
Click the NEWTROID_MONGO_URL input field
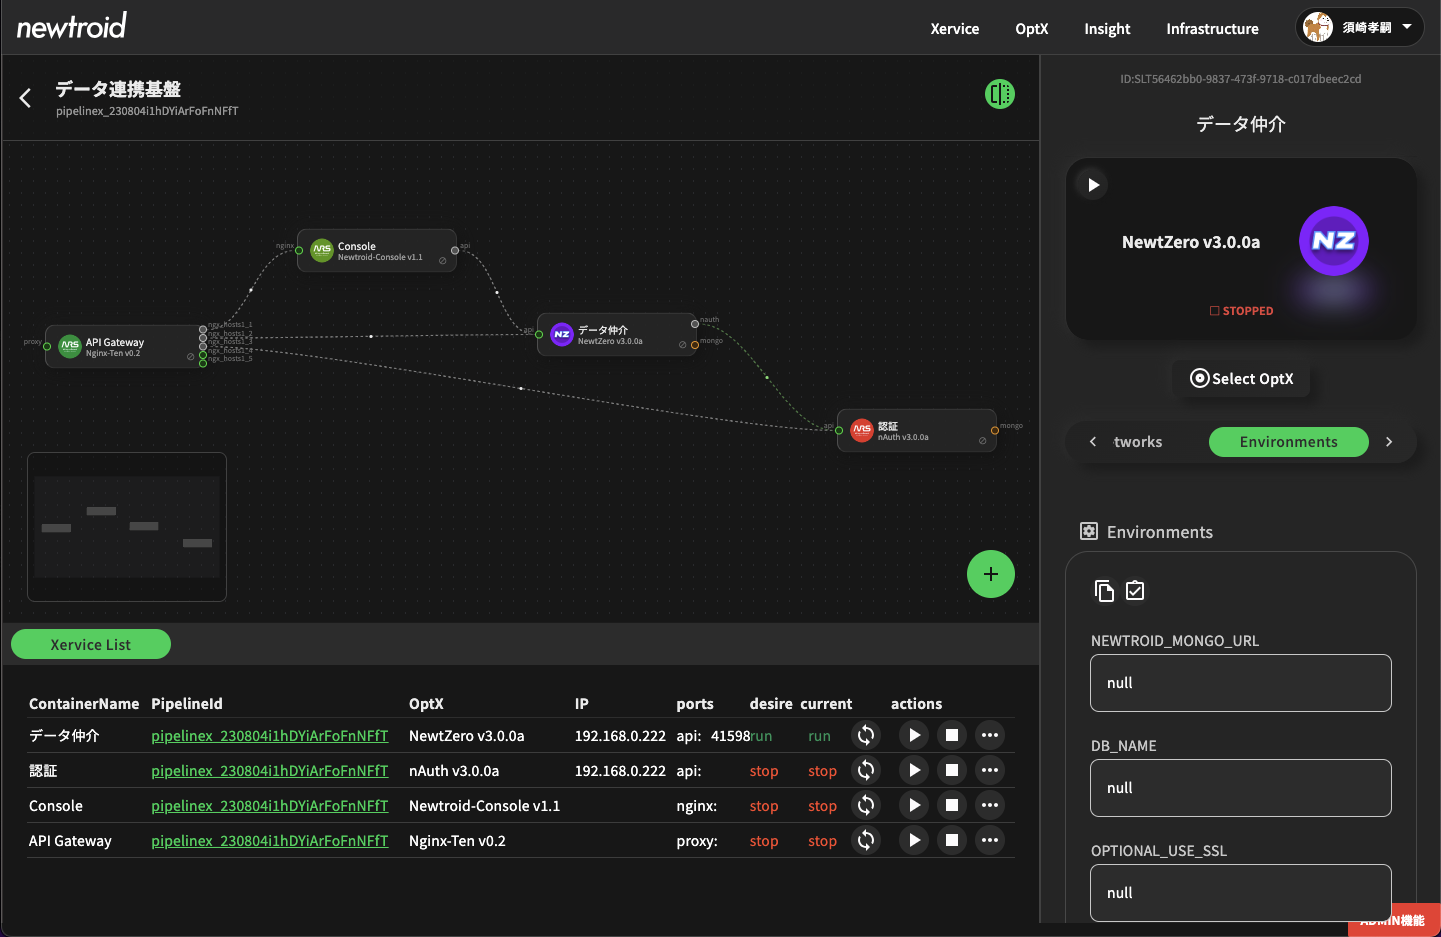pyautogui.click(x=1241, y=683)
